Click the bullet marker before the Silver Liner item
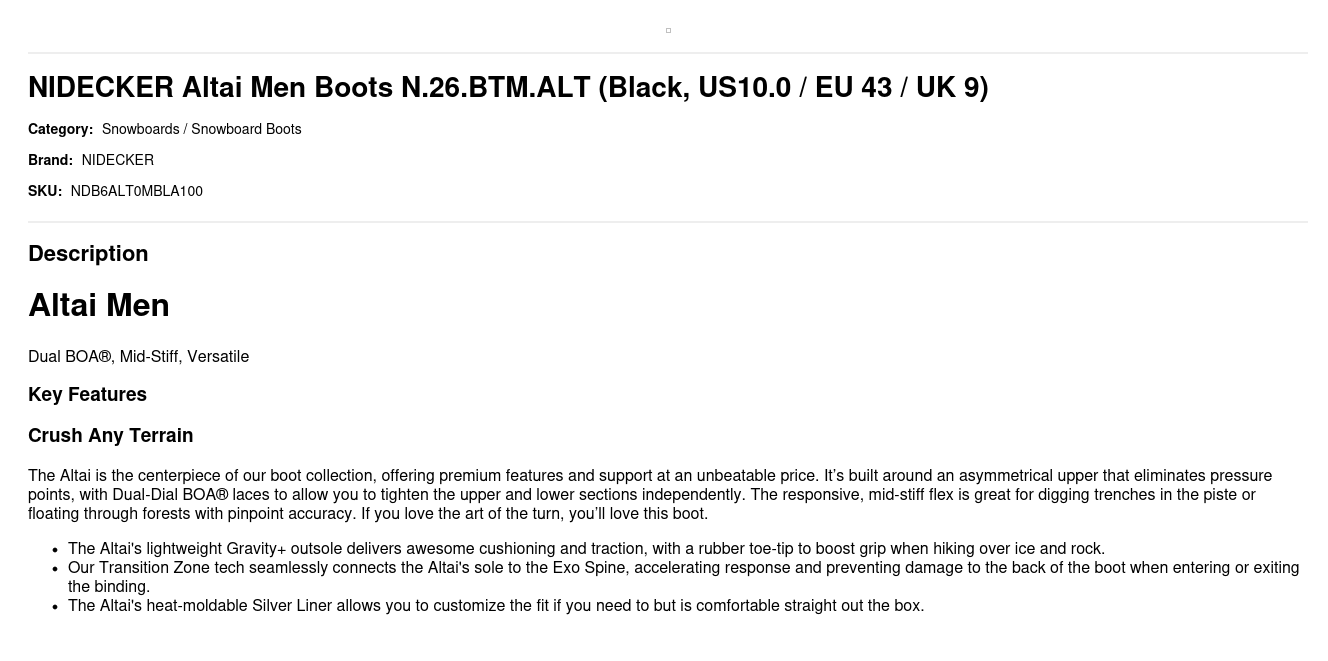 [55, 607]
